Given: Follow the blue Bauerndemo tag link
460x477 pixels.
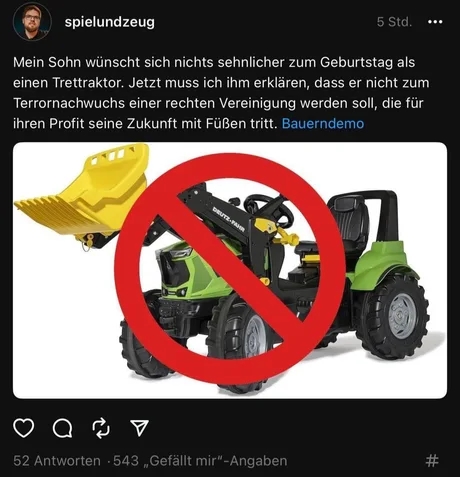Looking at the screenshot, I should [x=323, y=123].
